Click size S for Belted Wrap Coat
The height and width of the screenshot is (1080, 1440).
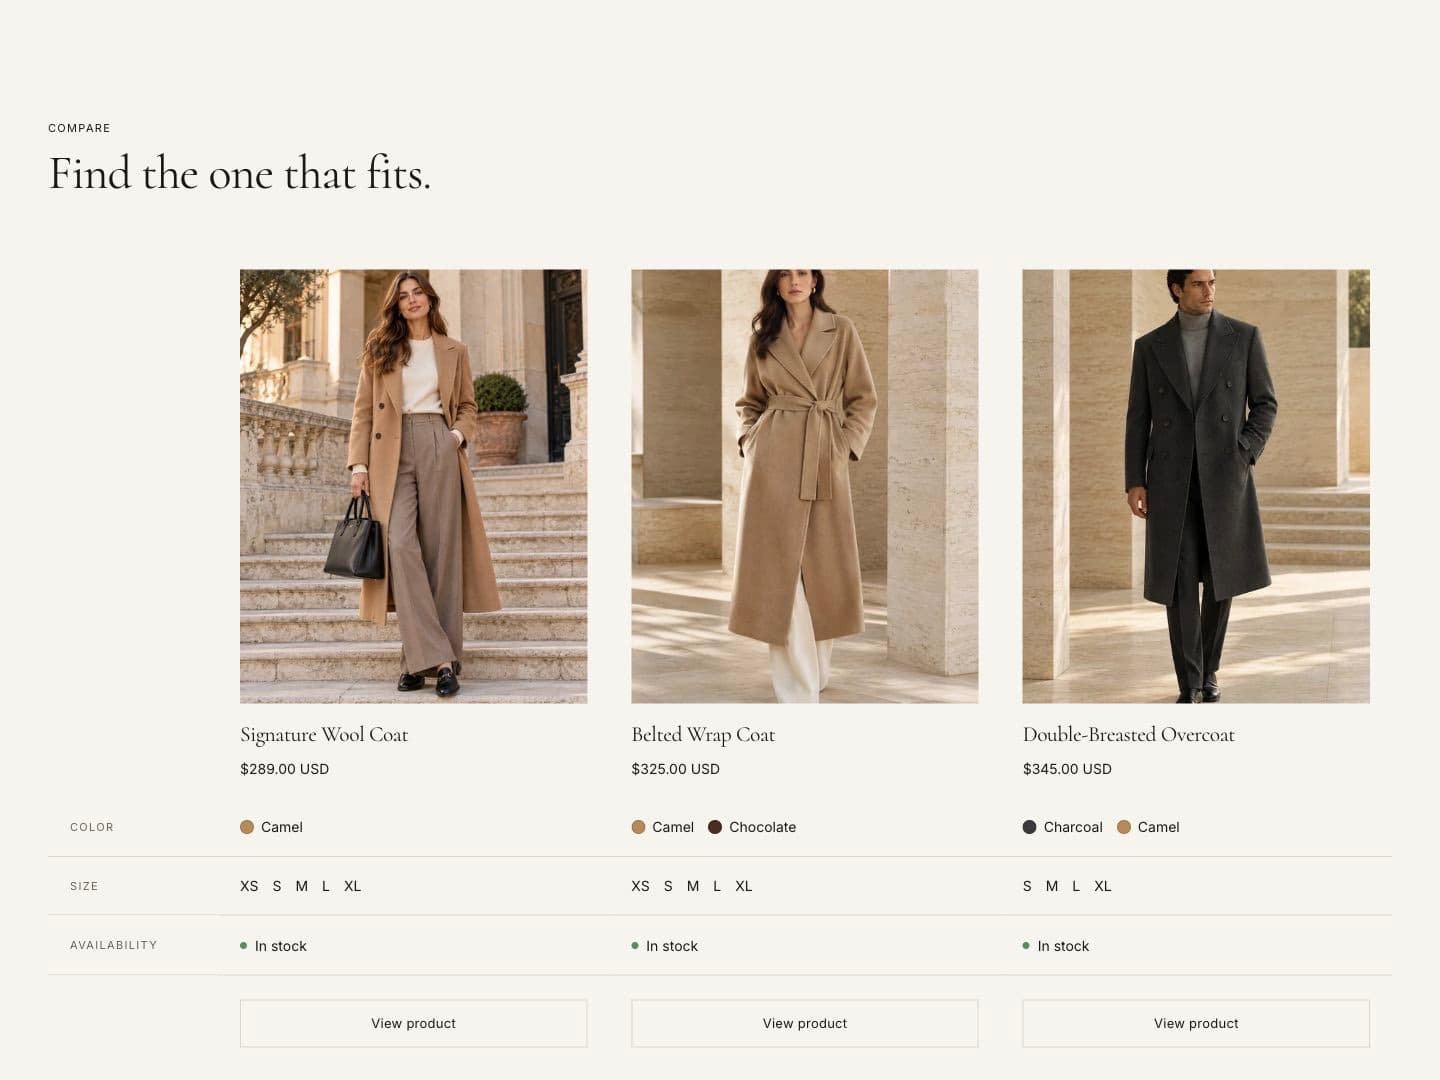[668, 886]
